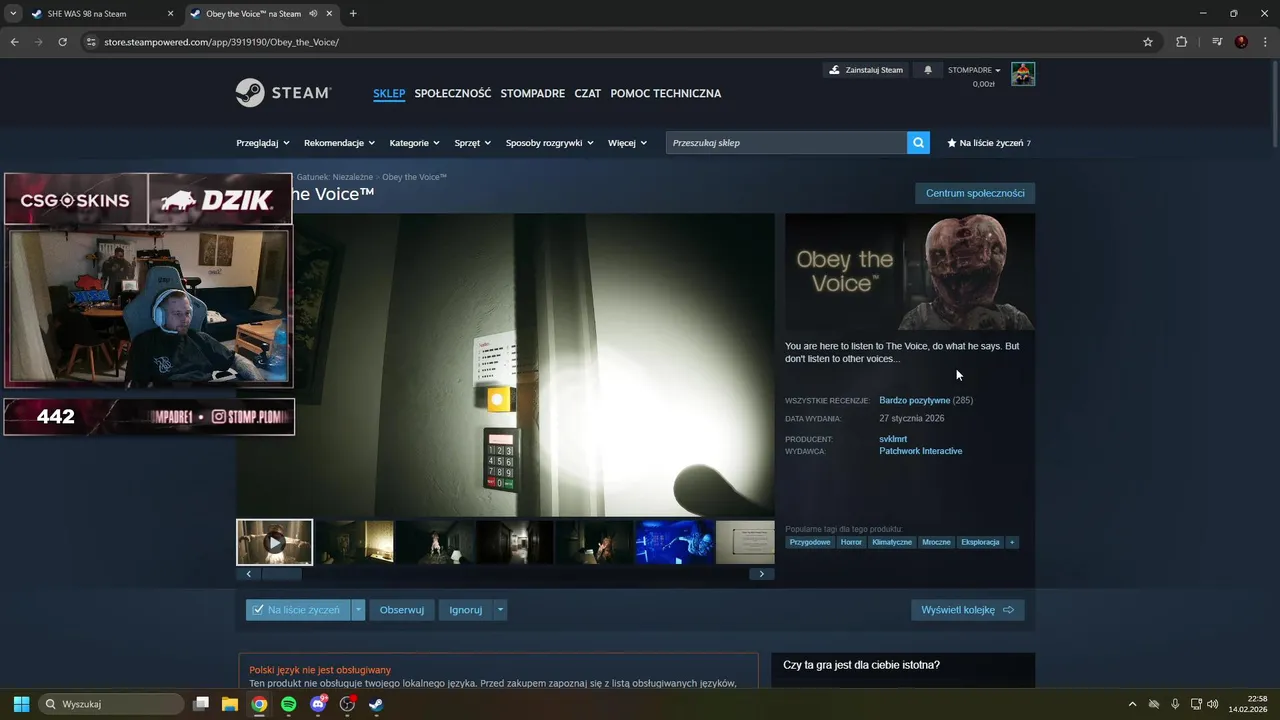This screenshot has width=1280, height=720.
Task: Open the Więcej dropdown menu
Action: click(627, 143)
